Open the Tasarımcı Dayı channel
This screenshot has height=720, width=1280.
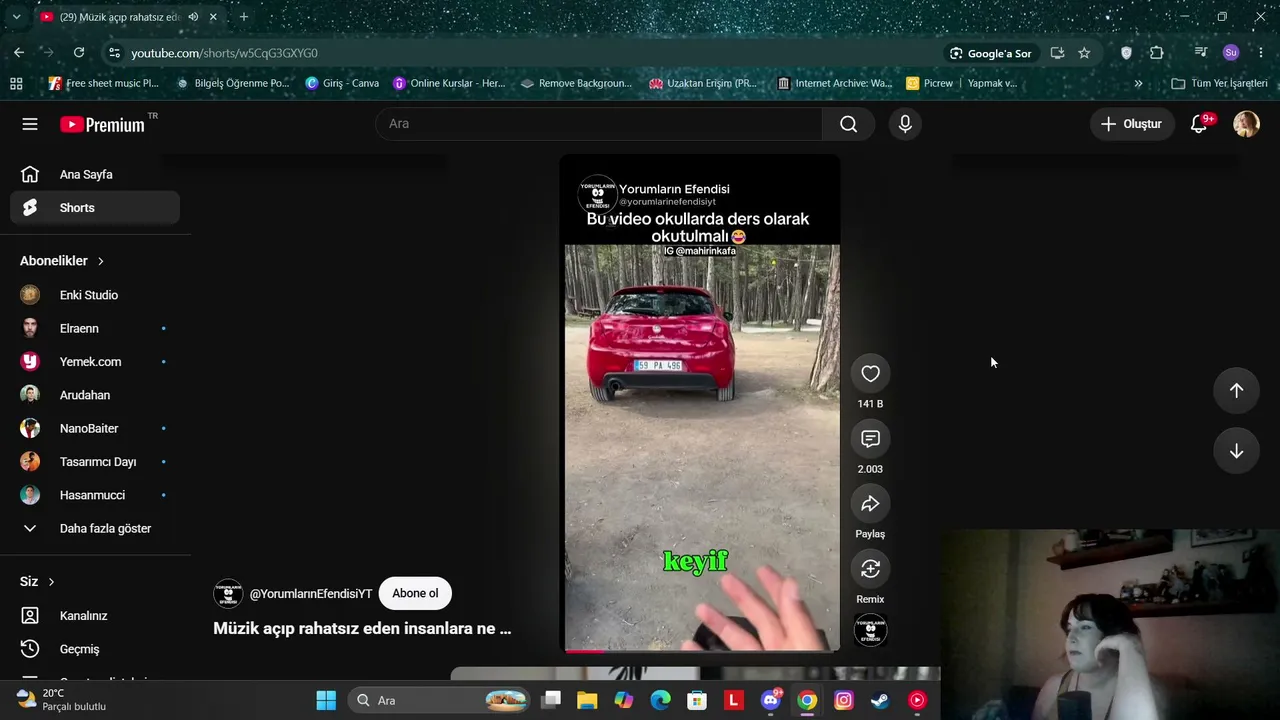95,462
